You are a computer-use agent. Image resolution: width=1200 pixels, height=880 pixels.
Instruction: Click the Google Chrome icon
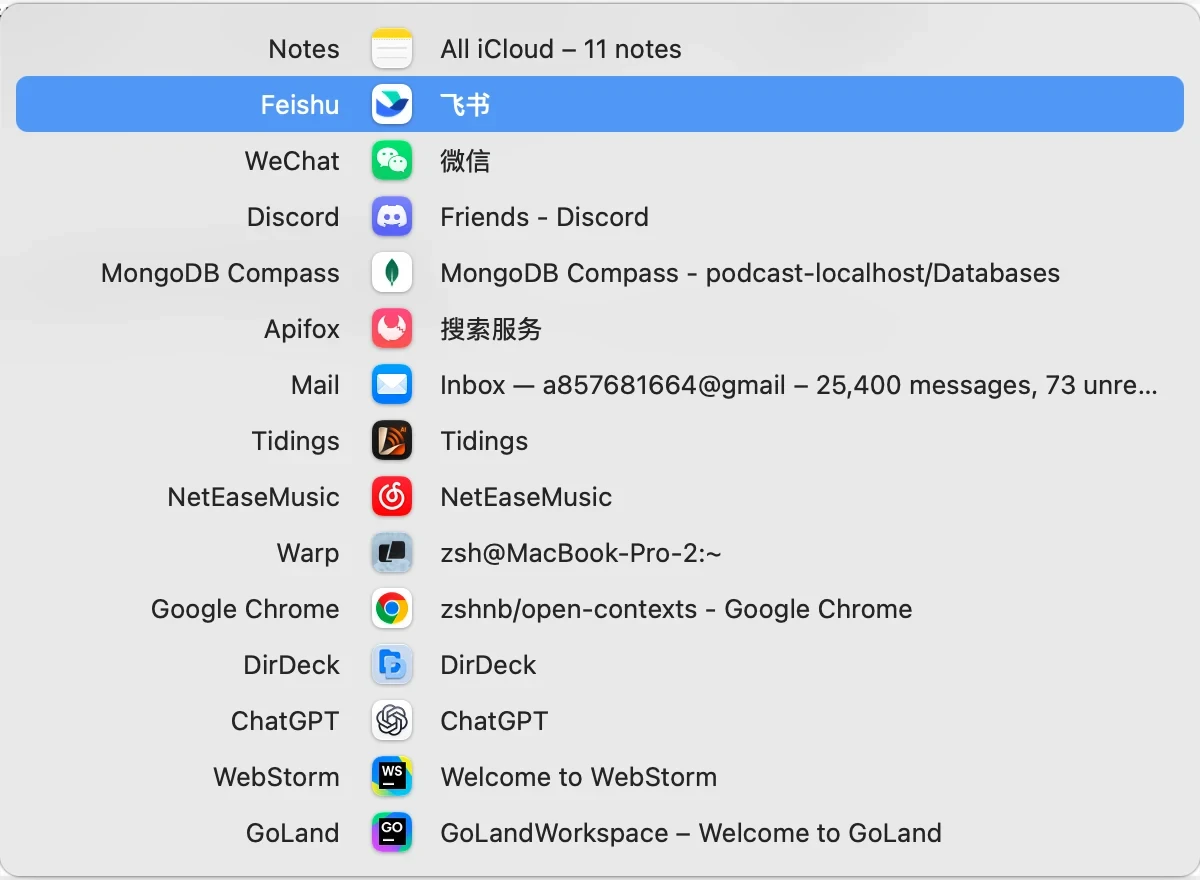point(392,609)
